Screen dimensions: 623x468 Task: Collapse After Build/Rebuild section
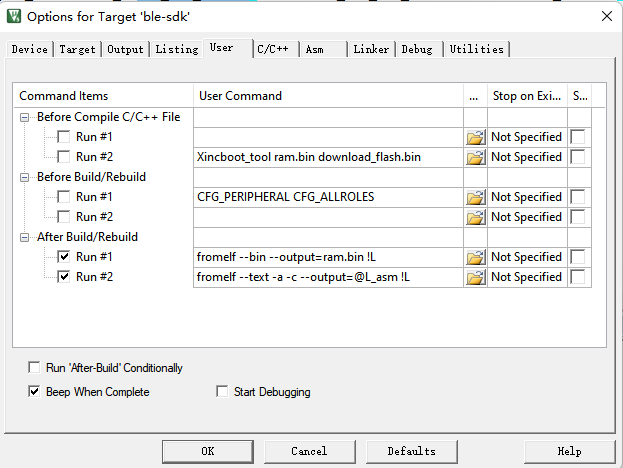pos(25,237)
